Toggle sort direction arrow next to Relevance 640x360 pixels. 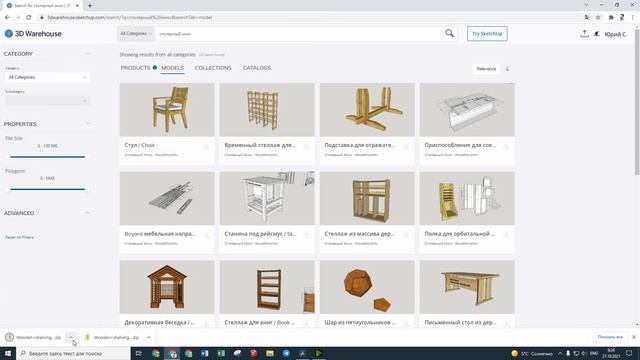(x=507, y=69)
